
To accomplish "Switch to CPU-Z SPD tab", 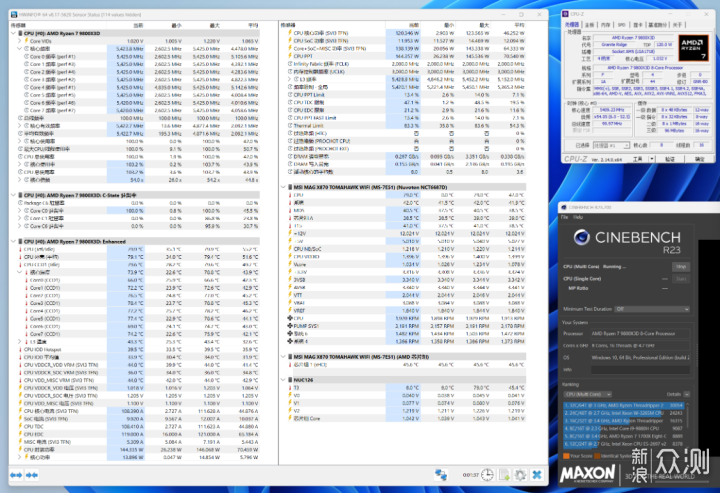I will pos(622,24).
